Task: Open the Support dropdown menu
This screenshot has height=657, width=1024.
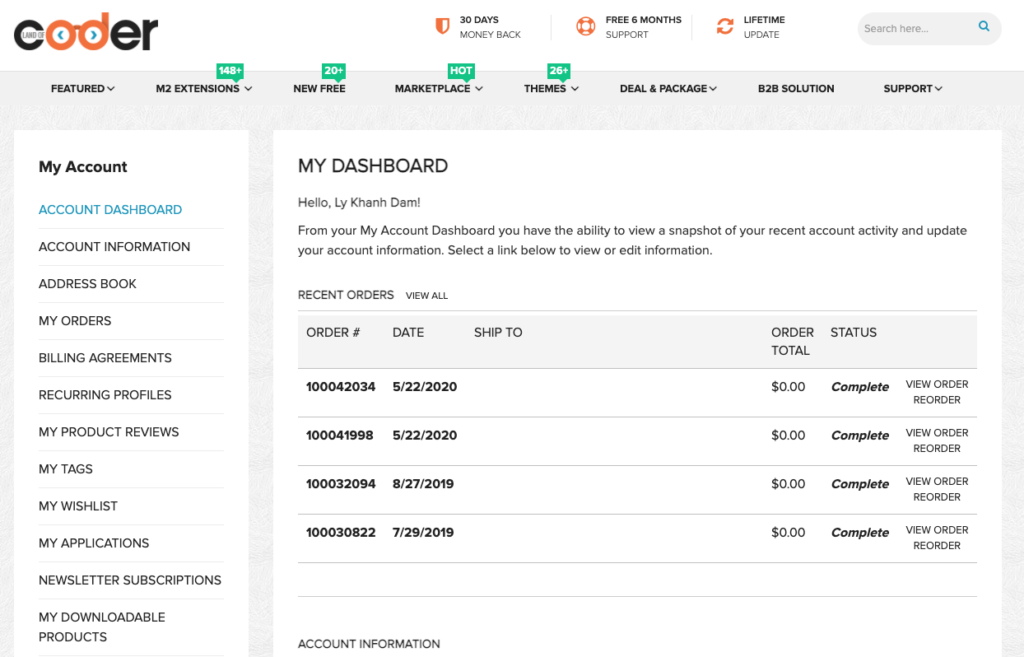Action: [x=912, y=89]
